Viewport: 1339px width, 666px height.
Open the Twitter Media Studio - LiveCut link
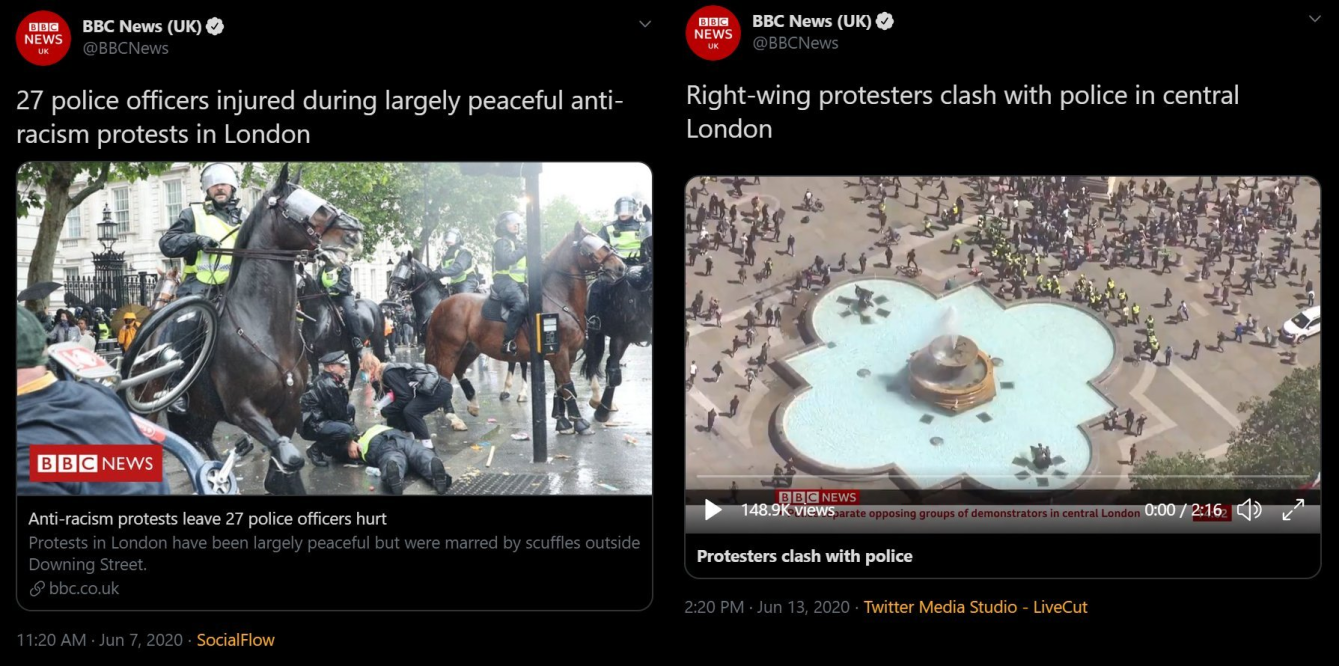[975, 607]
